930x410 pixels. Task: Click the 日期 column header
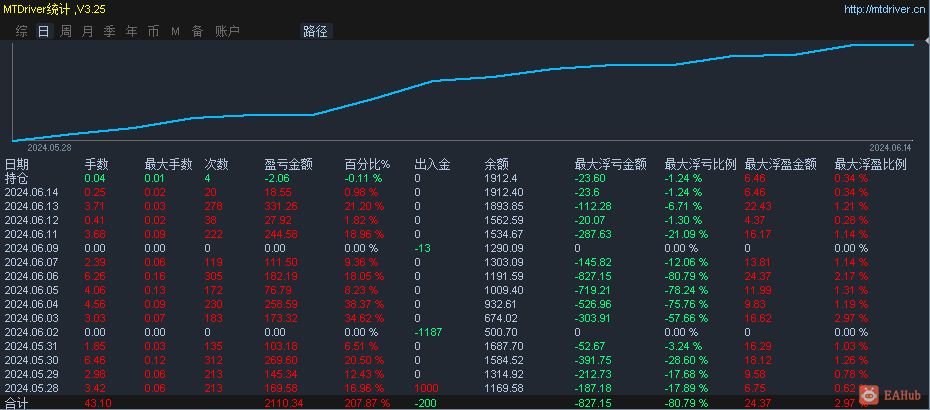17,165
